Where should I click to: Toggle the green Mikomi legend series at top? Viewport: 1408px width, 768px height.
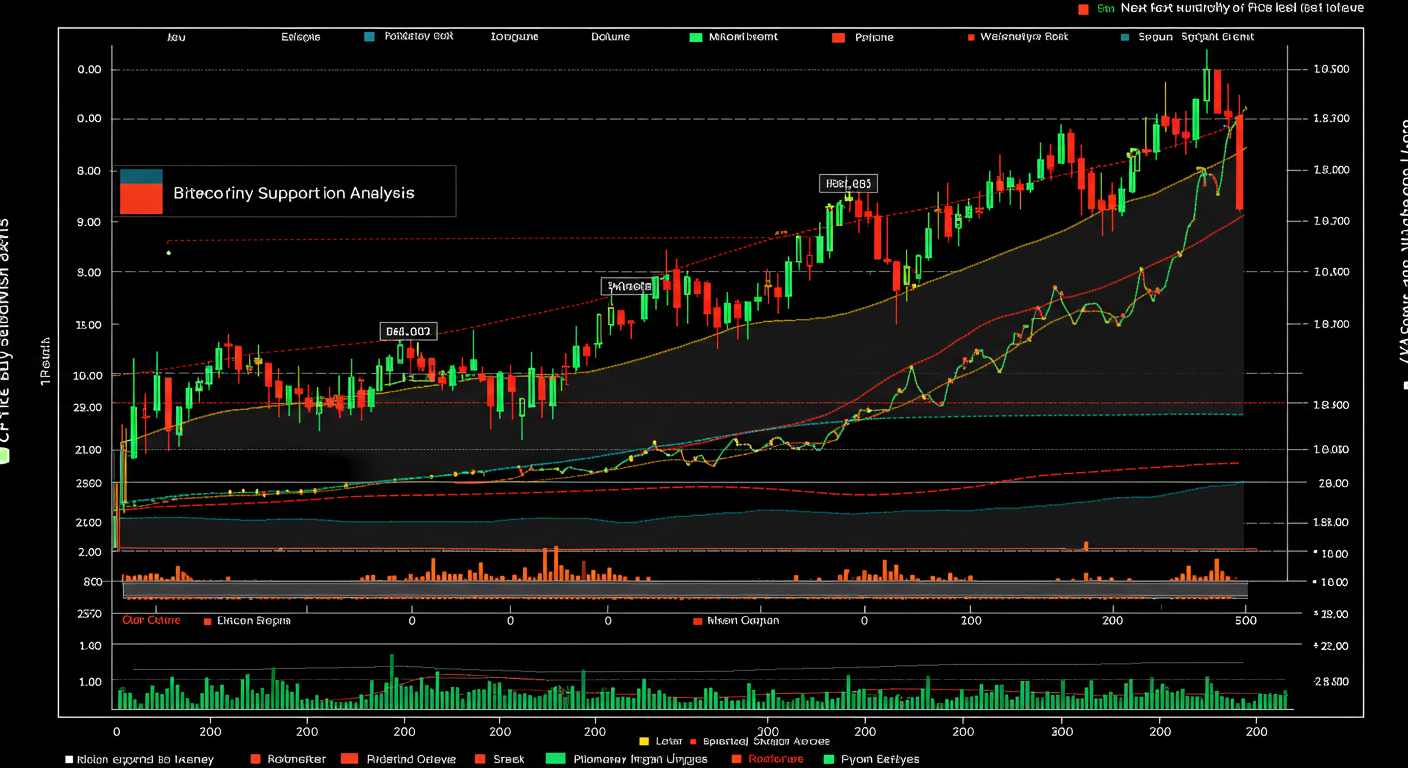tap(732, 37)
